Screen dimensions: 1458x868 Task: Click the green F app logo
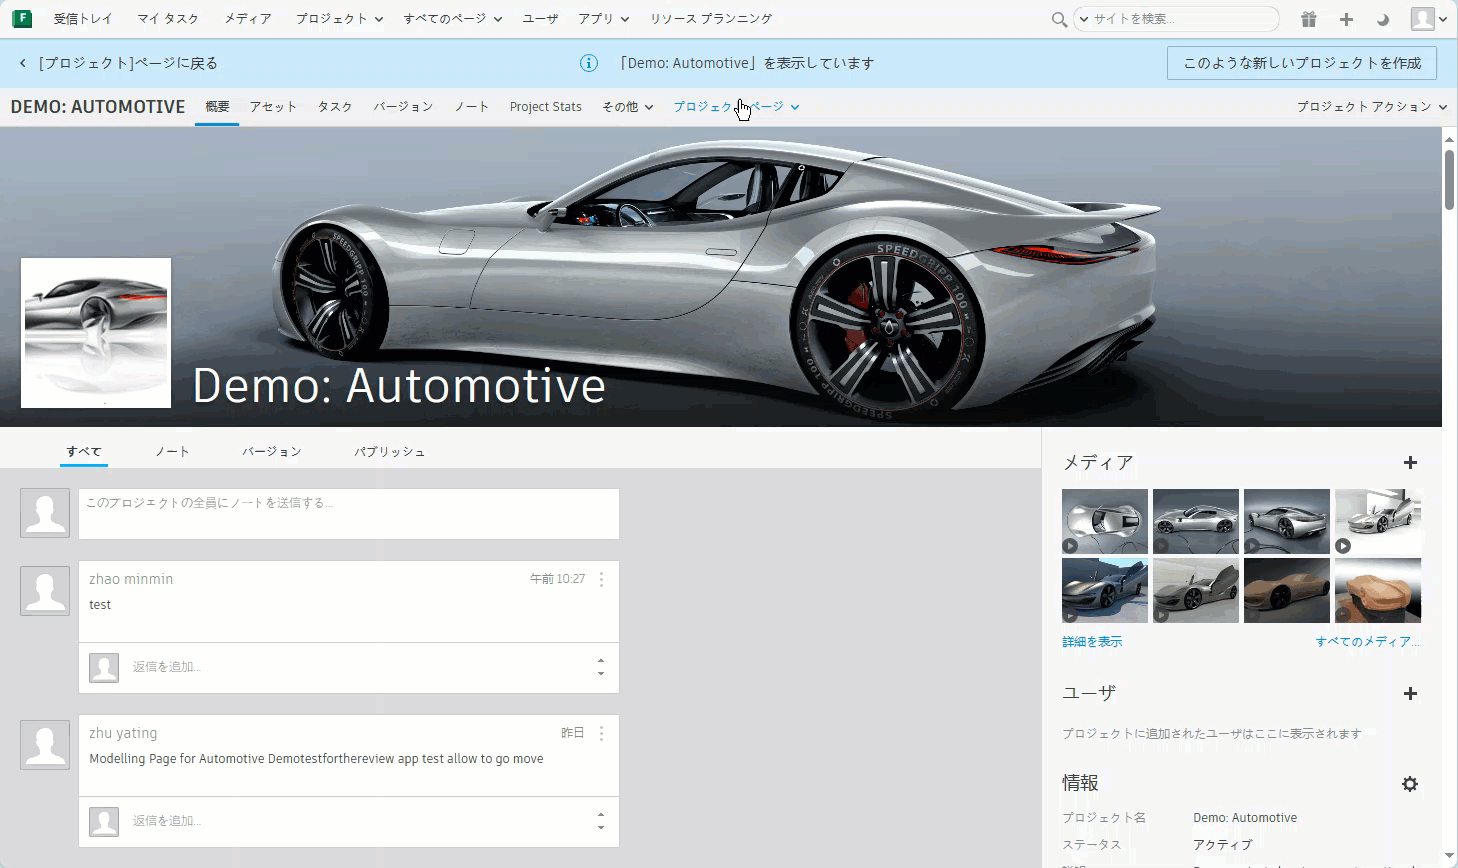[22, 19]
